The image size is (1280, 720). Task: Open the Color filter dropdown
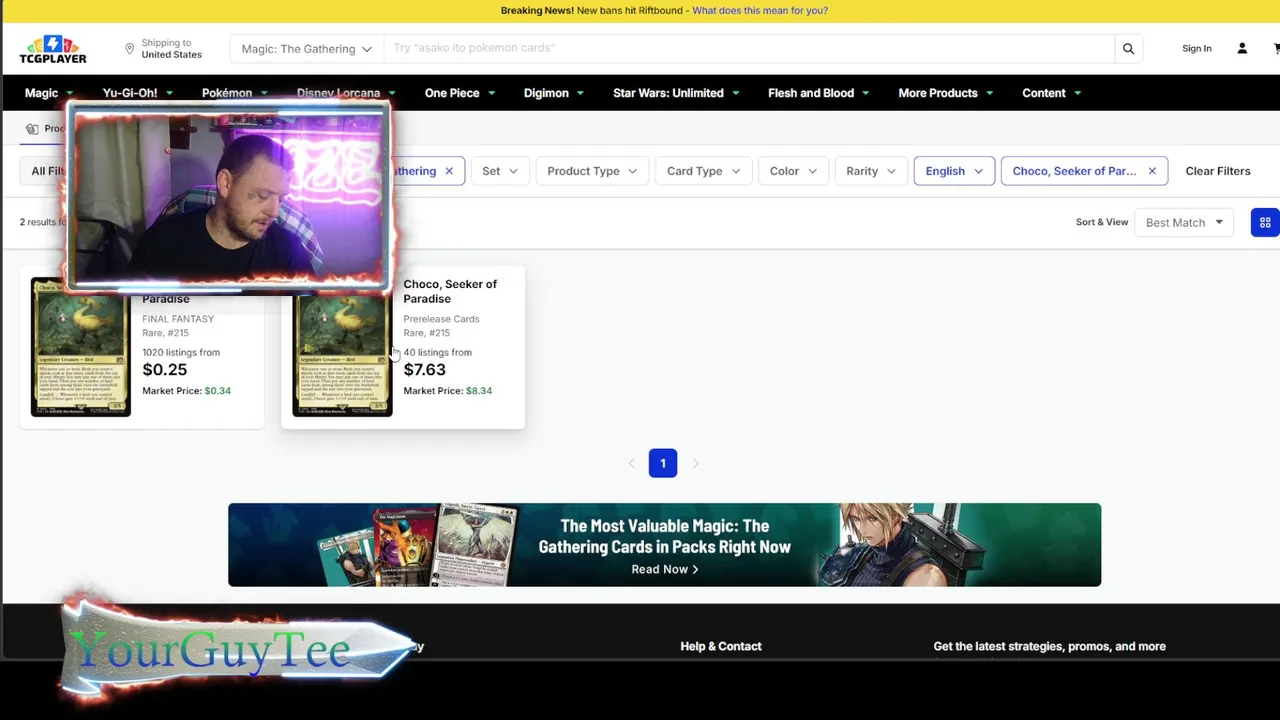793,171
